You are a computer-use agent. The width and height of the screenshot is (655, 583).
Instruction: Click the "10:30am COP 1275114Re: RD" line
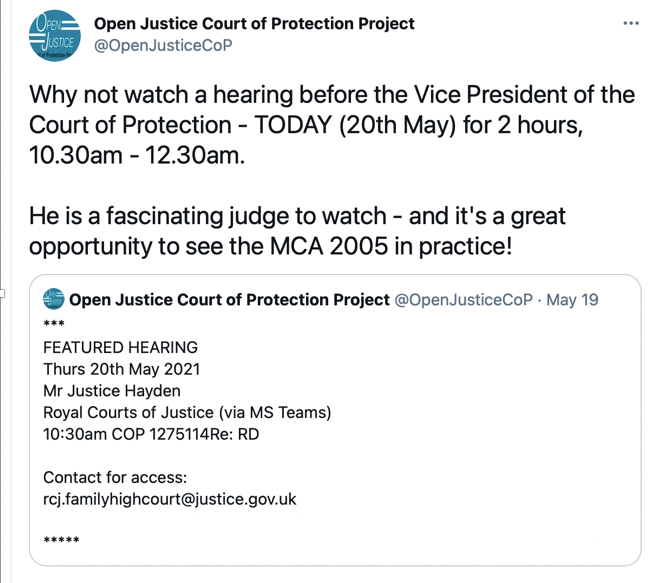(x=152, y=433)
